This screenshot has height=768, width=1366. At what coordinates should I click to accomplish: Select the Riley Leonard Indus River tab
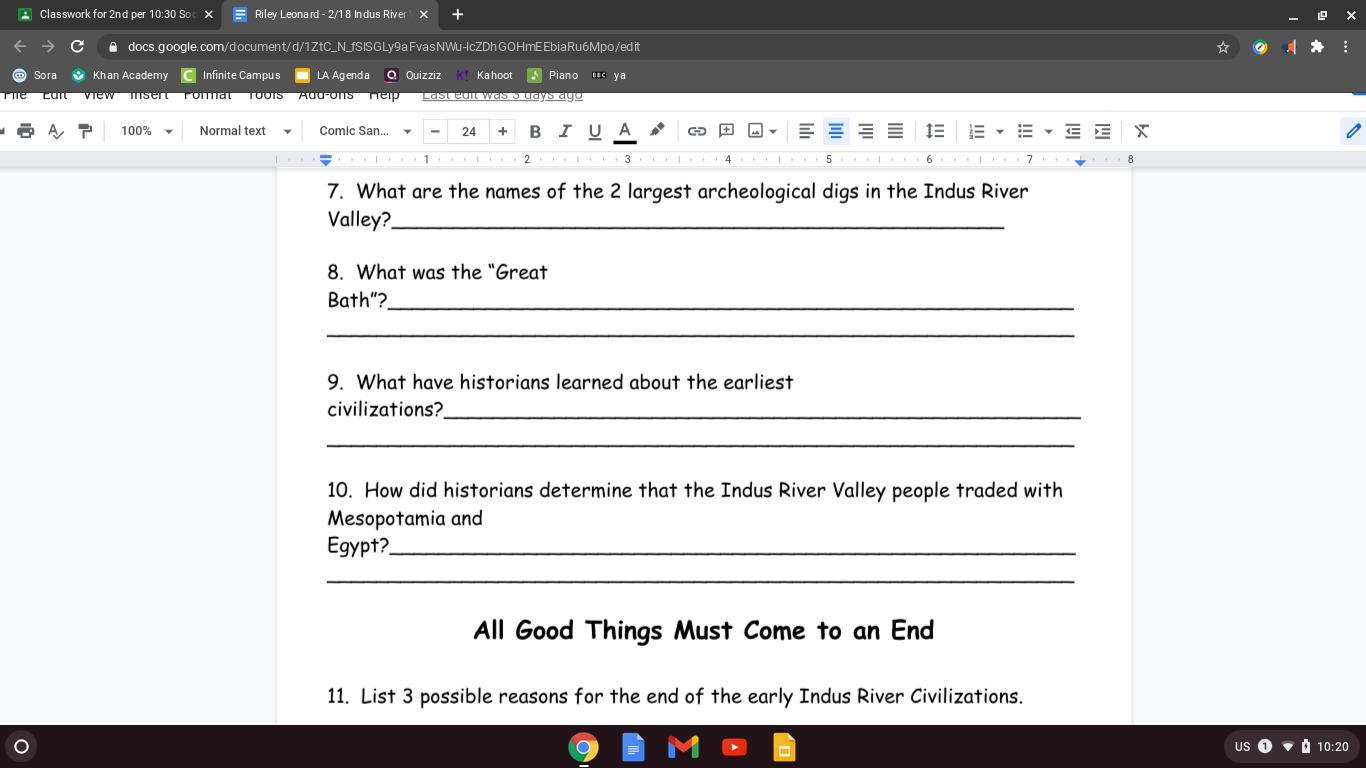point(332,15)
